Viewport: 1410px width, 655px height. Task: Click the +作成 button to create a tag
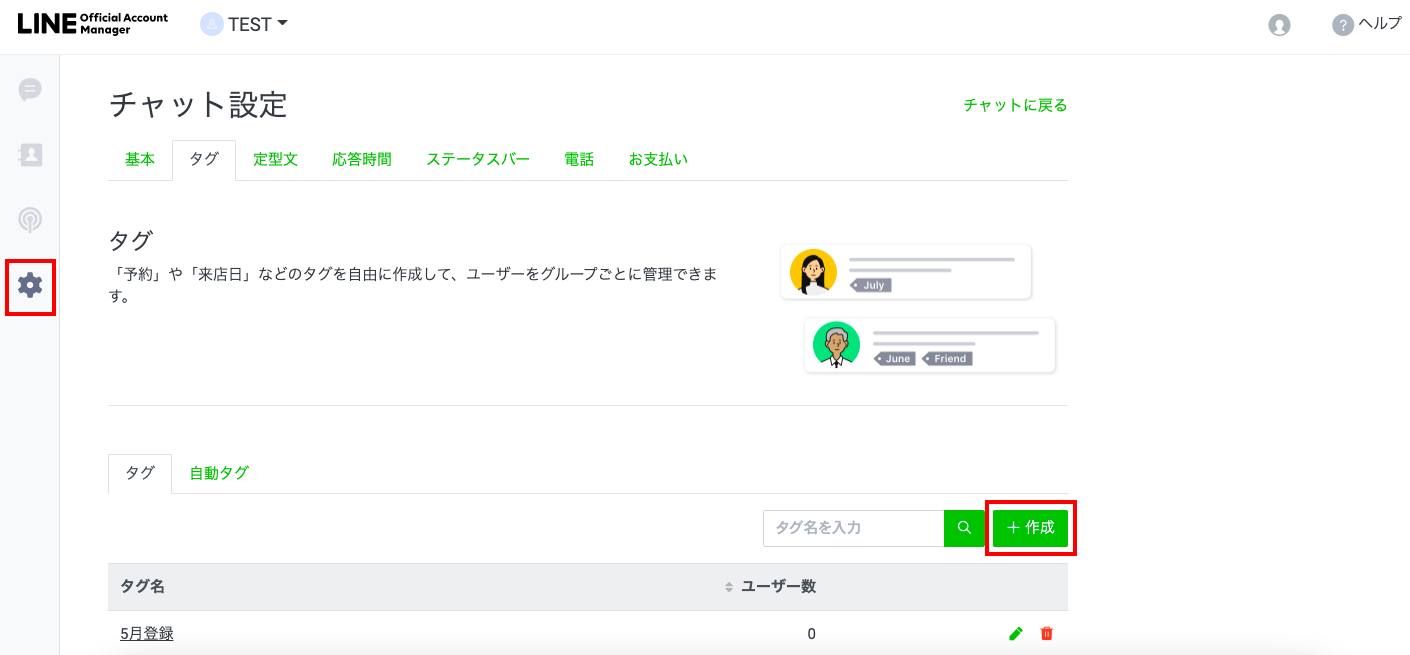(x=1030, y=528)
